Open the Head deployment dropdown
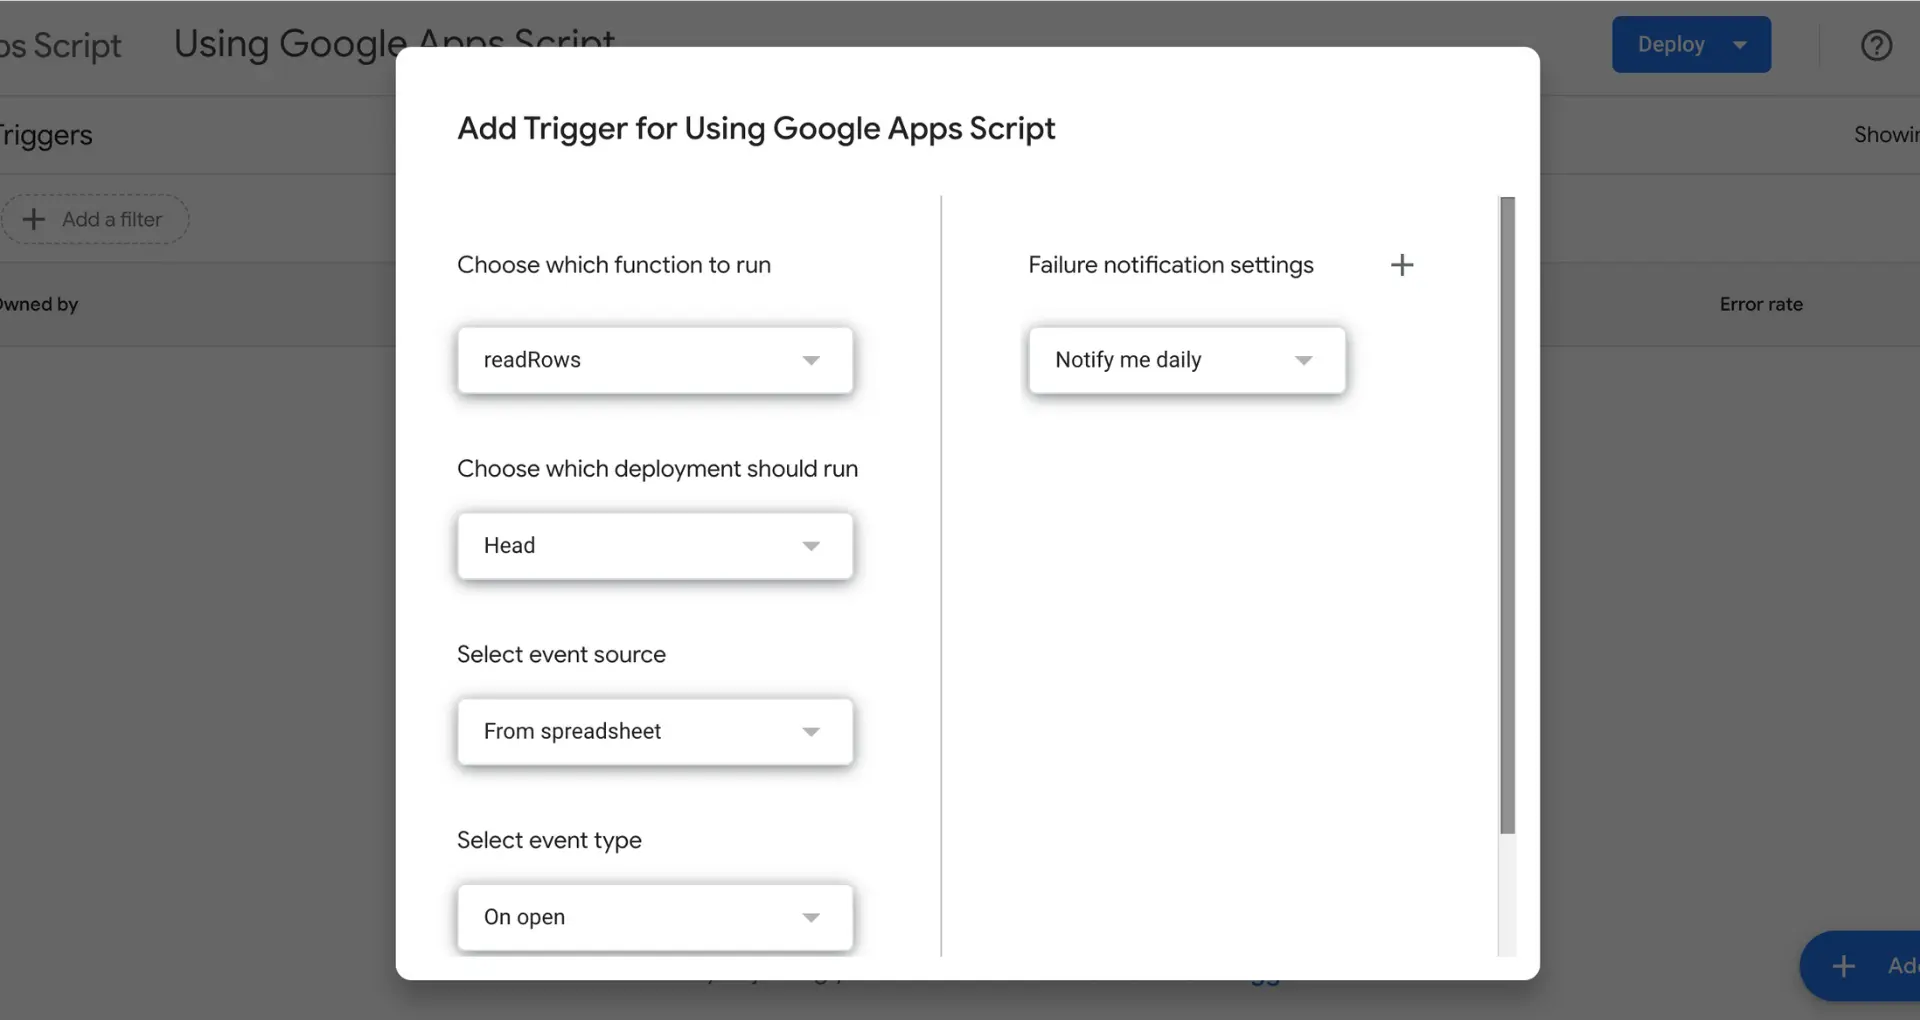This screenshot has width=1920, height=1020. click(655, 546)
